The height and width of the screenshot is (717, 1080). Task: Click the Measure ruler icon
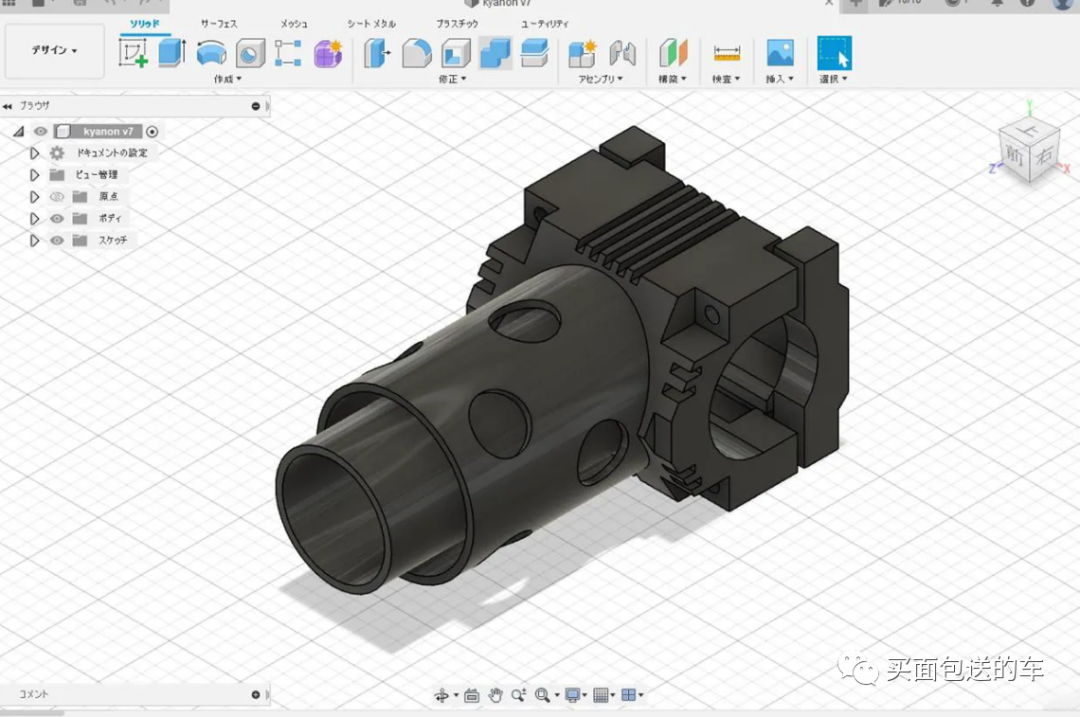727,53
